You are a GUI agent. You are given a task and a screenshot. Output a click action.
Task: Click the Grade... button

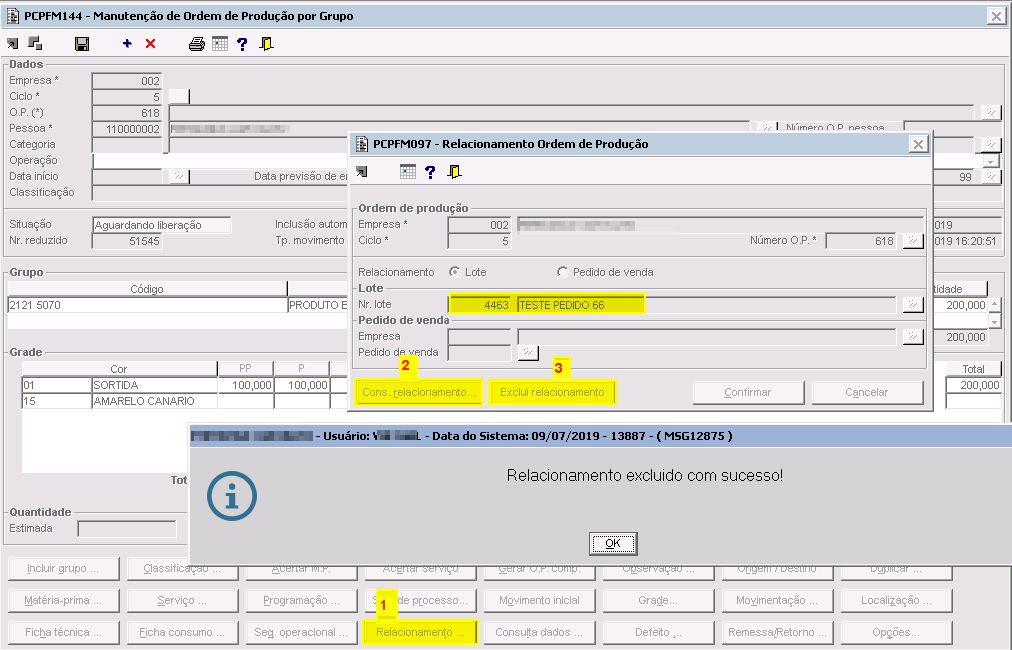point(658,600)
